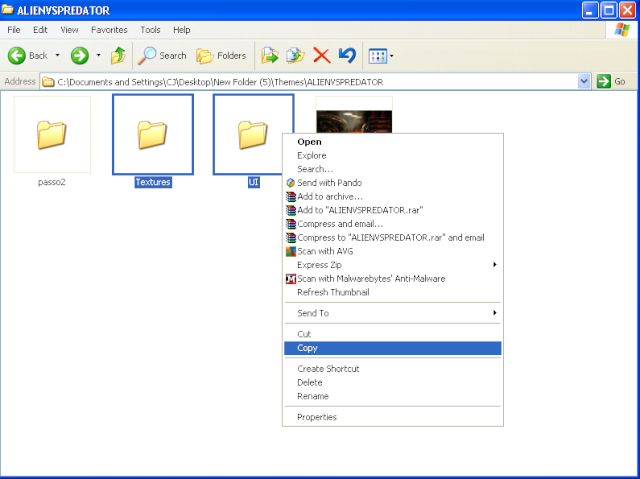Select the UI folder icon
This screenshot has width=640, height=479.
tap(253, 134)
